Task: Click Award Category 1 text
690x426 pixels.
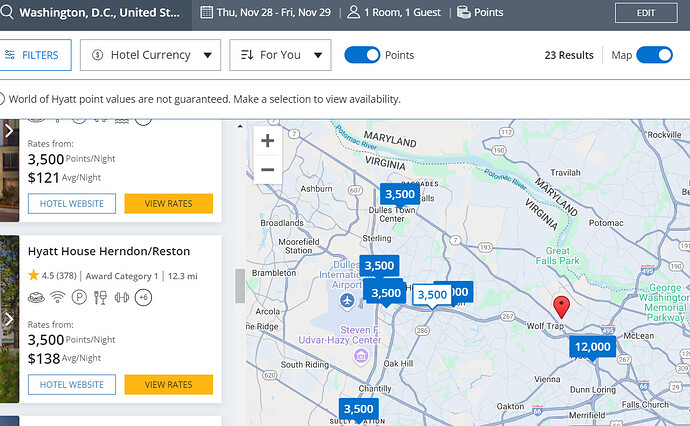Action: click(x=121, y=276)
